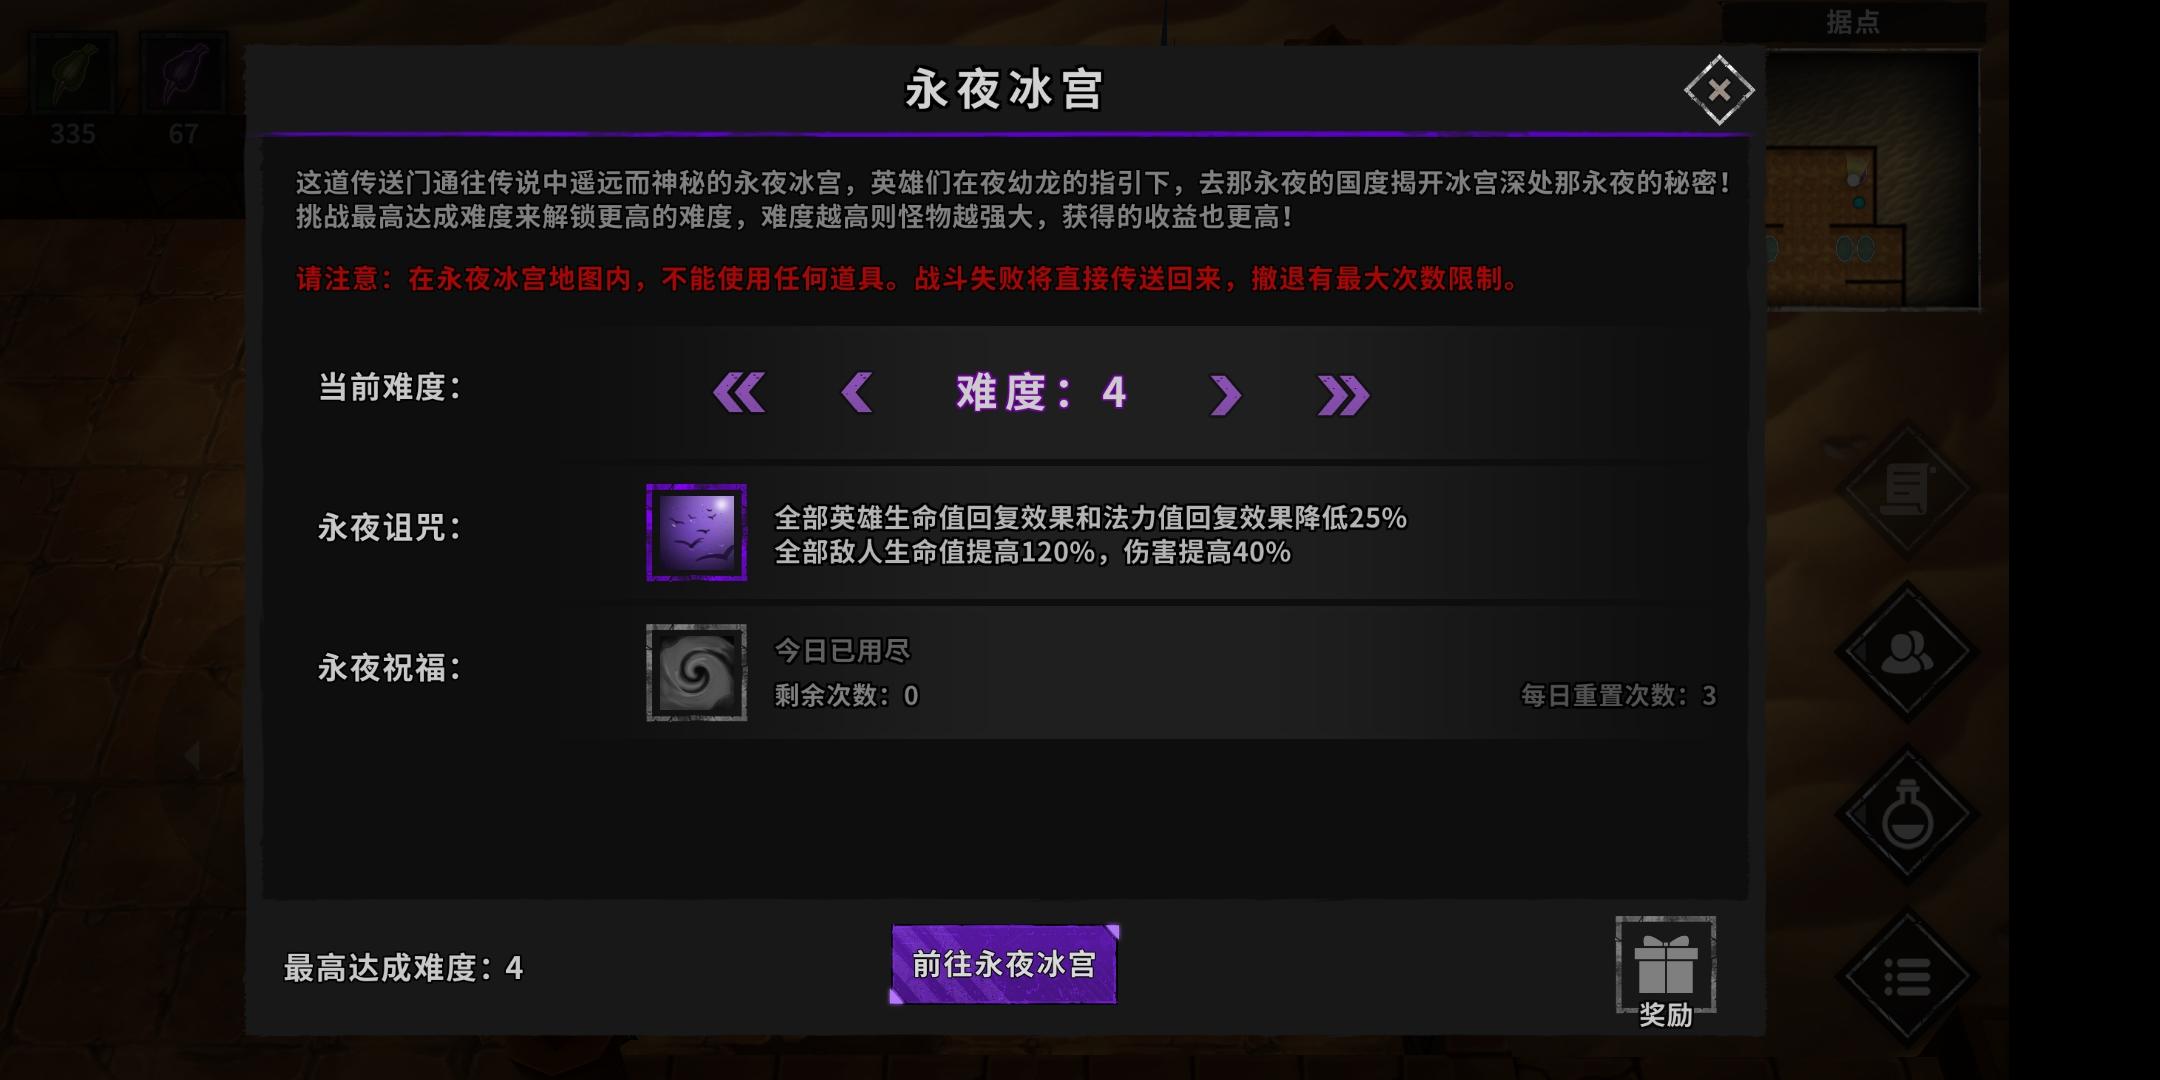
Task: Tap the purple 永夜诅咒 curse icon
Action: (x=697, y=532)
